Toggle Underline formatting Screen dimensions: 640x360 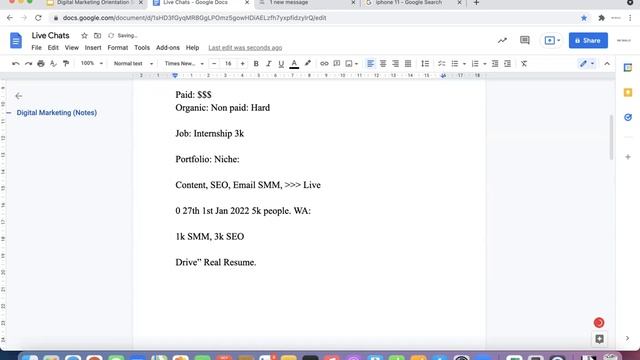coord(281,64)
